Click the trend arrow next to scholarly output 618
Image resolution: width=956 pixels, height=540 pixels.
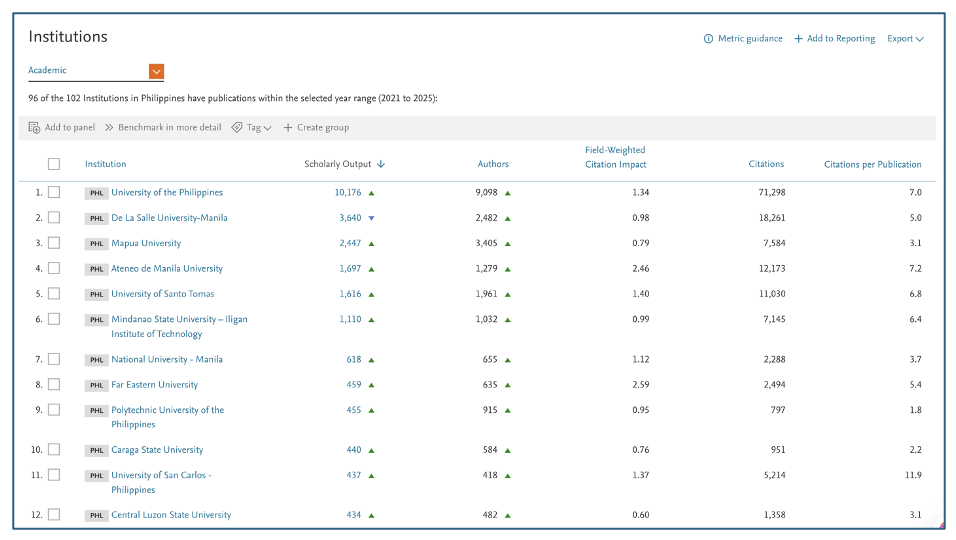coord(371,360)
